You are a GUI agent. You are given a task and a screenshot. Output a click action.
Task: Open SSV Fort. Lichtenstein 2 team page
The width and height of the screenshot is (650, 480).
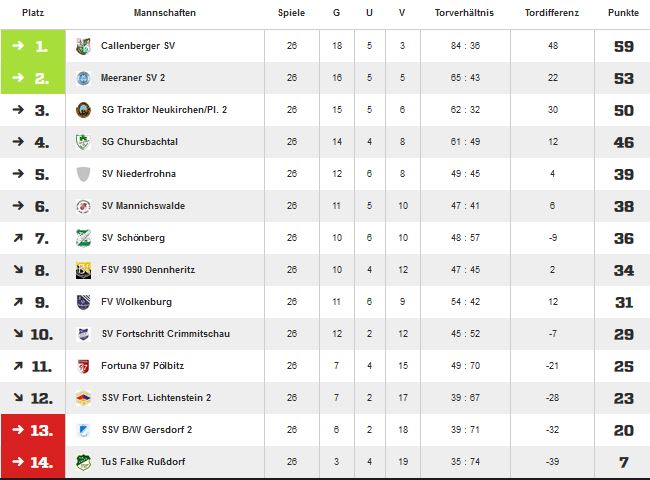[x=156, y=398]
